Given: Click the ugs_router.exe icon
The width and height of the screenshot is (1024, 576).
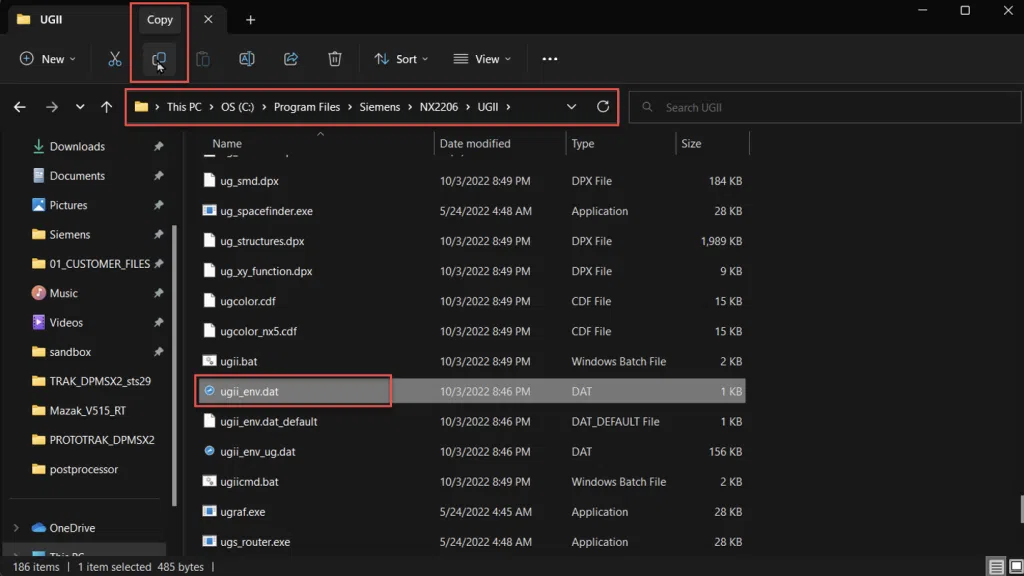Looking at the screenshot, I should [209, 541].
